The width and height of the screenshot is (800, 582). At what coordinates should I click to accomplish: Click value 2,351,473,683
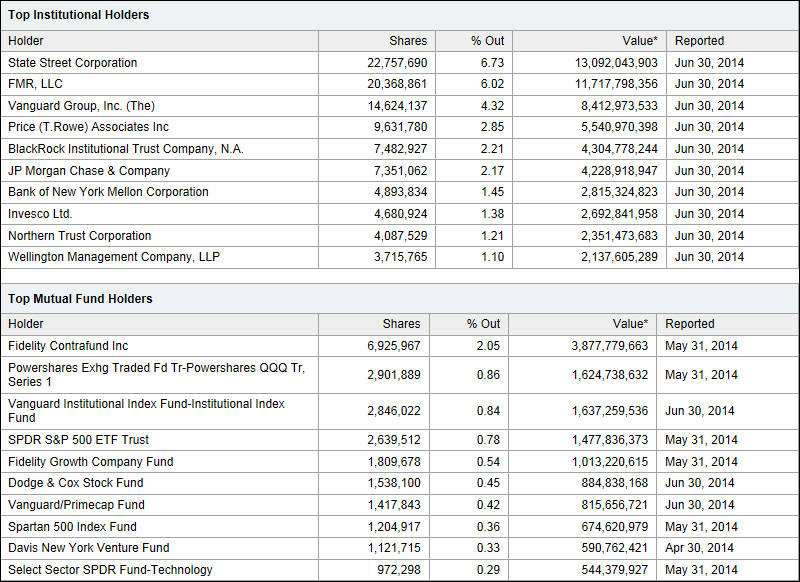619,236
